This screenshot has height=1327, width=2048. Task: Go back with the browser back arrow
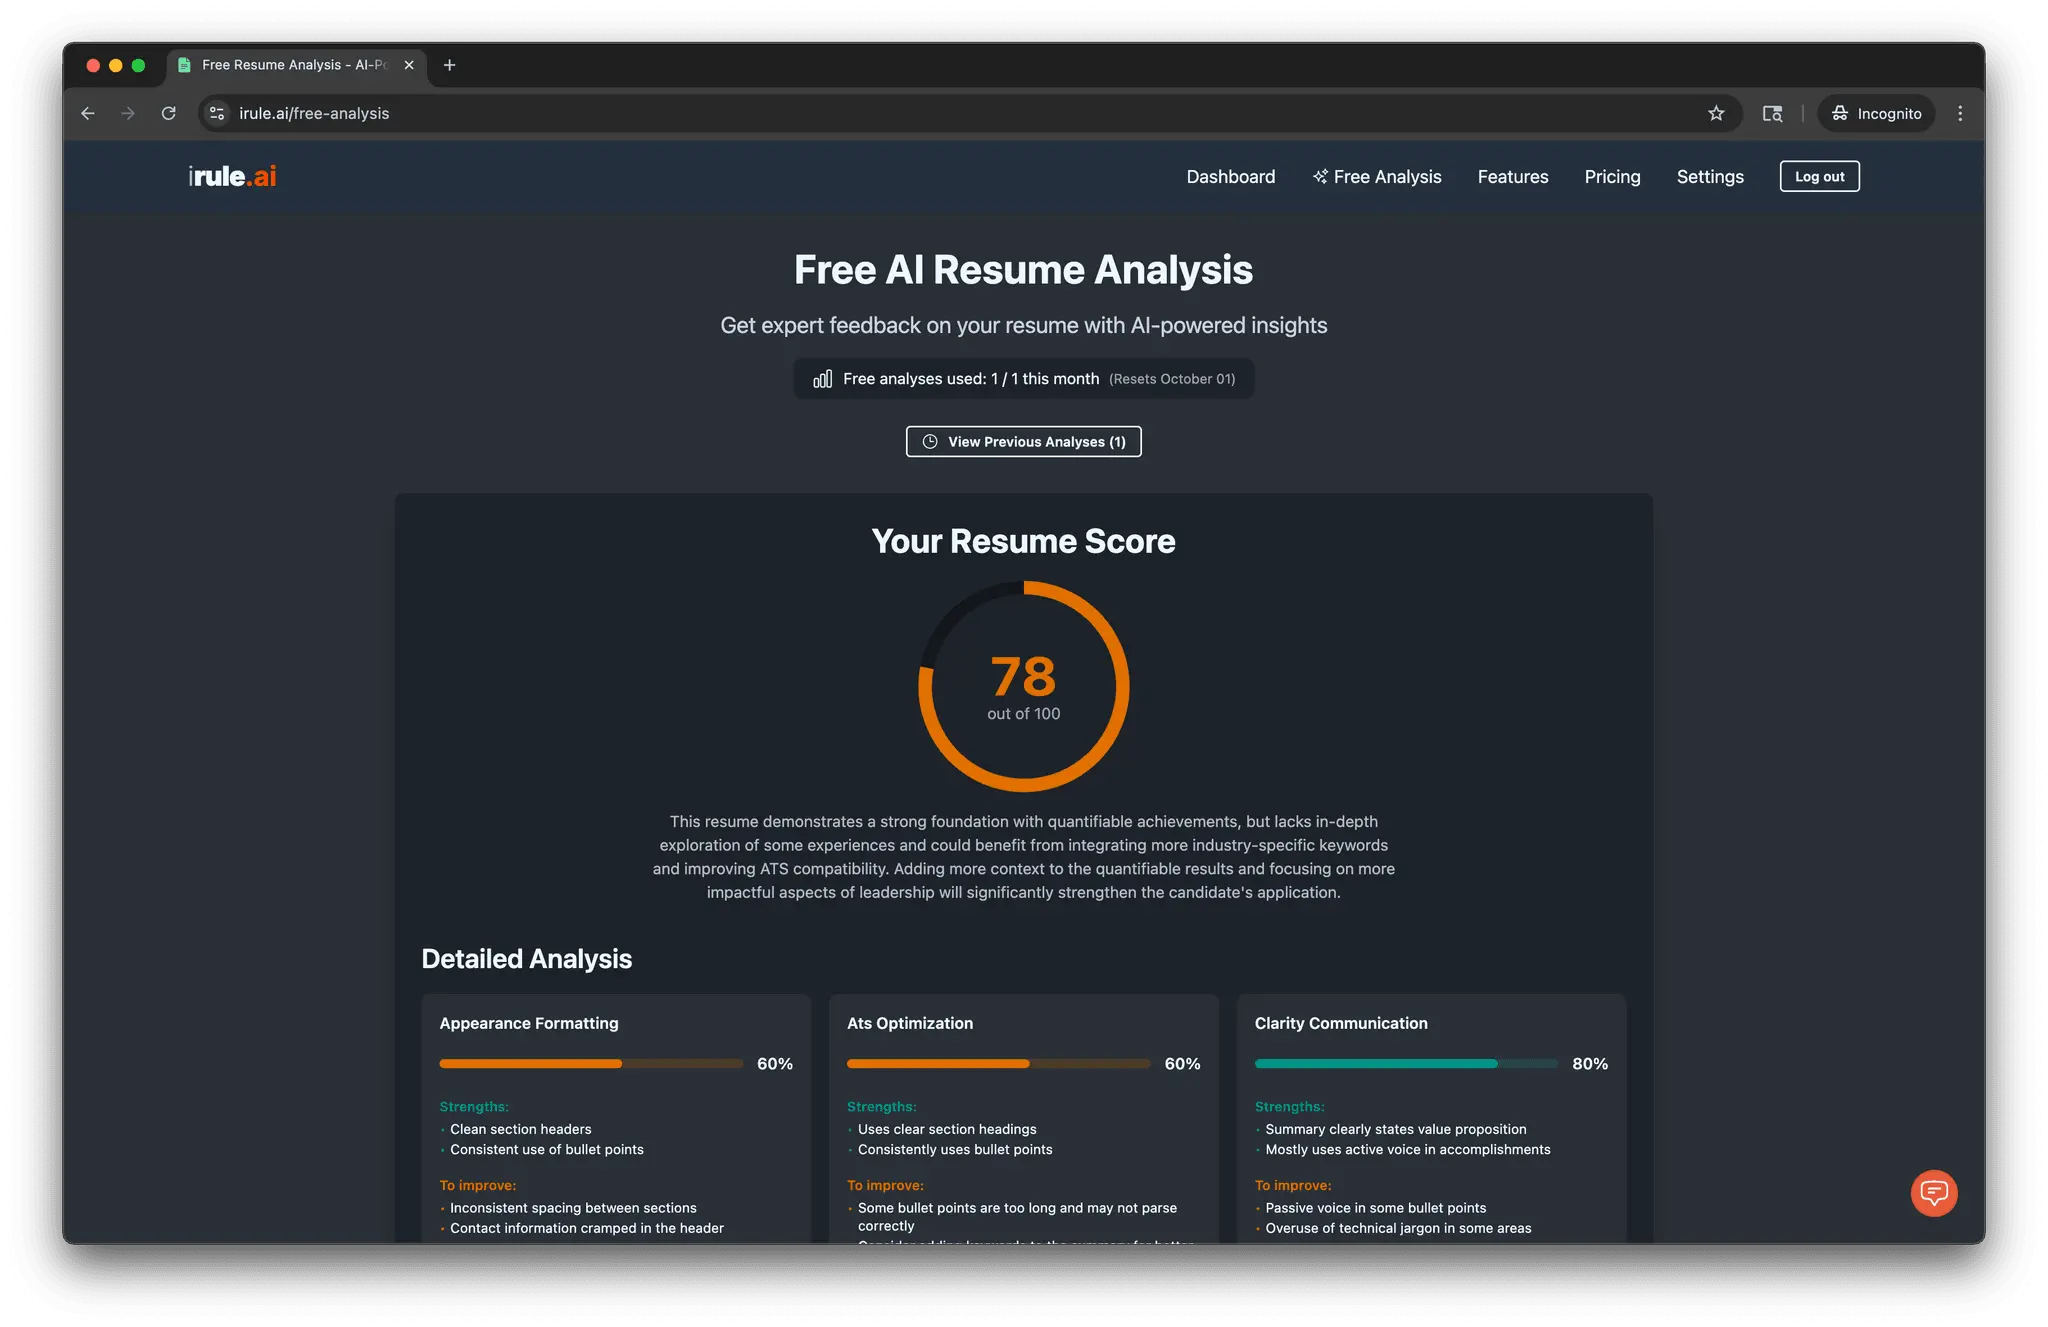click(88, 113)
